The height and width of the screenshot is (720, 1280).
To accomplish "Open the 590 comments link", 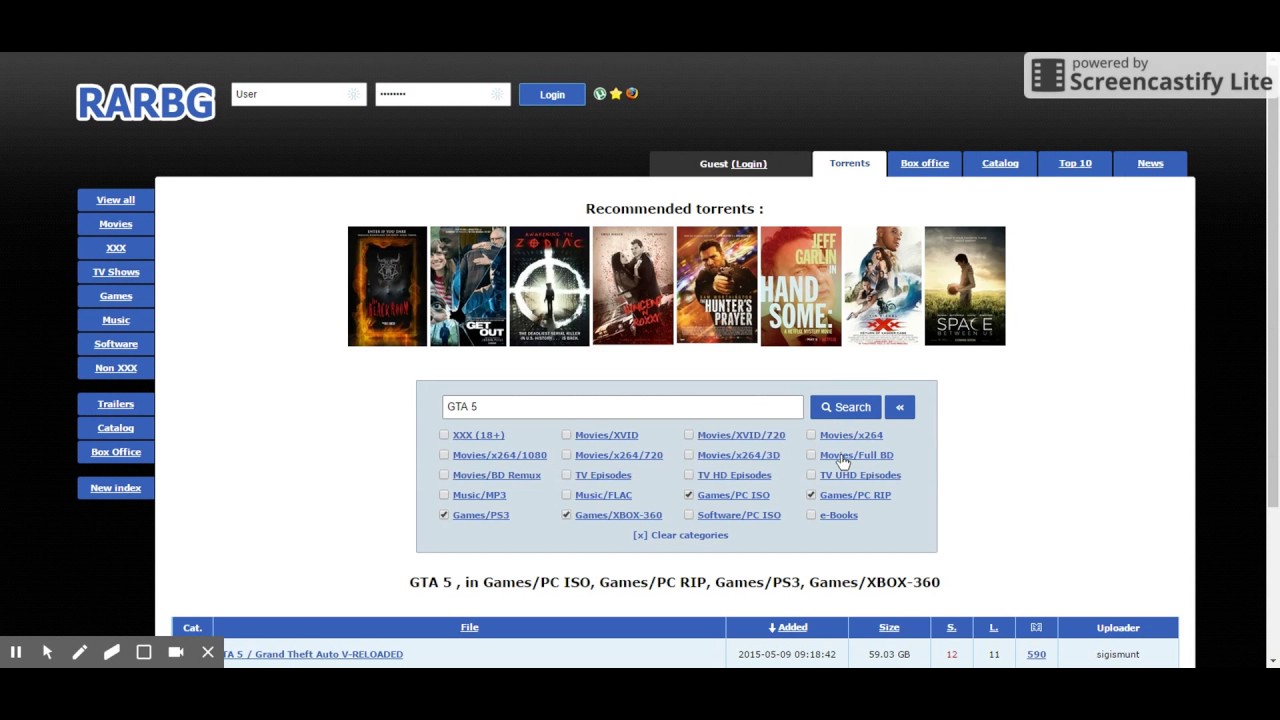I will point(1036,654).
